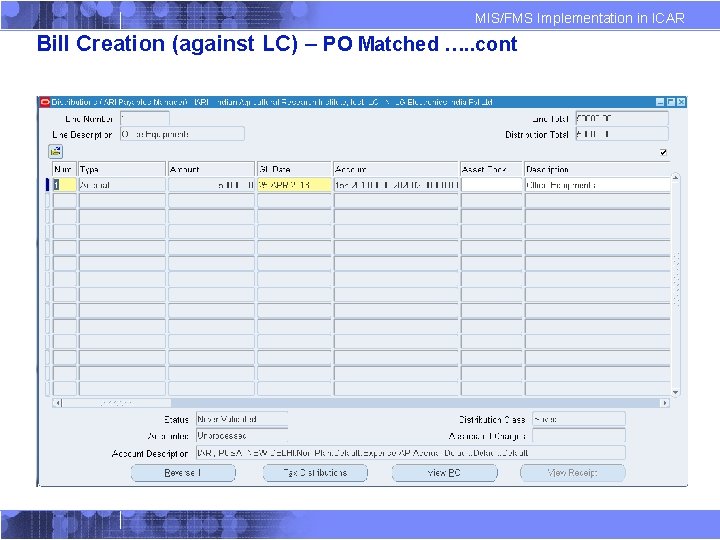Click the vertical scrollbar down arrow
Viewport: 720px width, 540px height.
(675, 392)
